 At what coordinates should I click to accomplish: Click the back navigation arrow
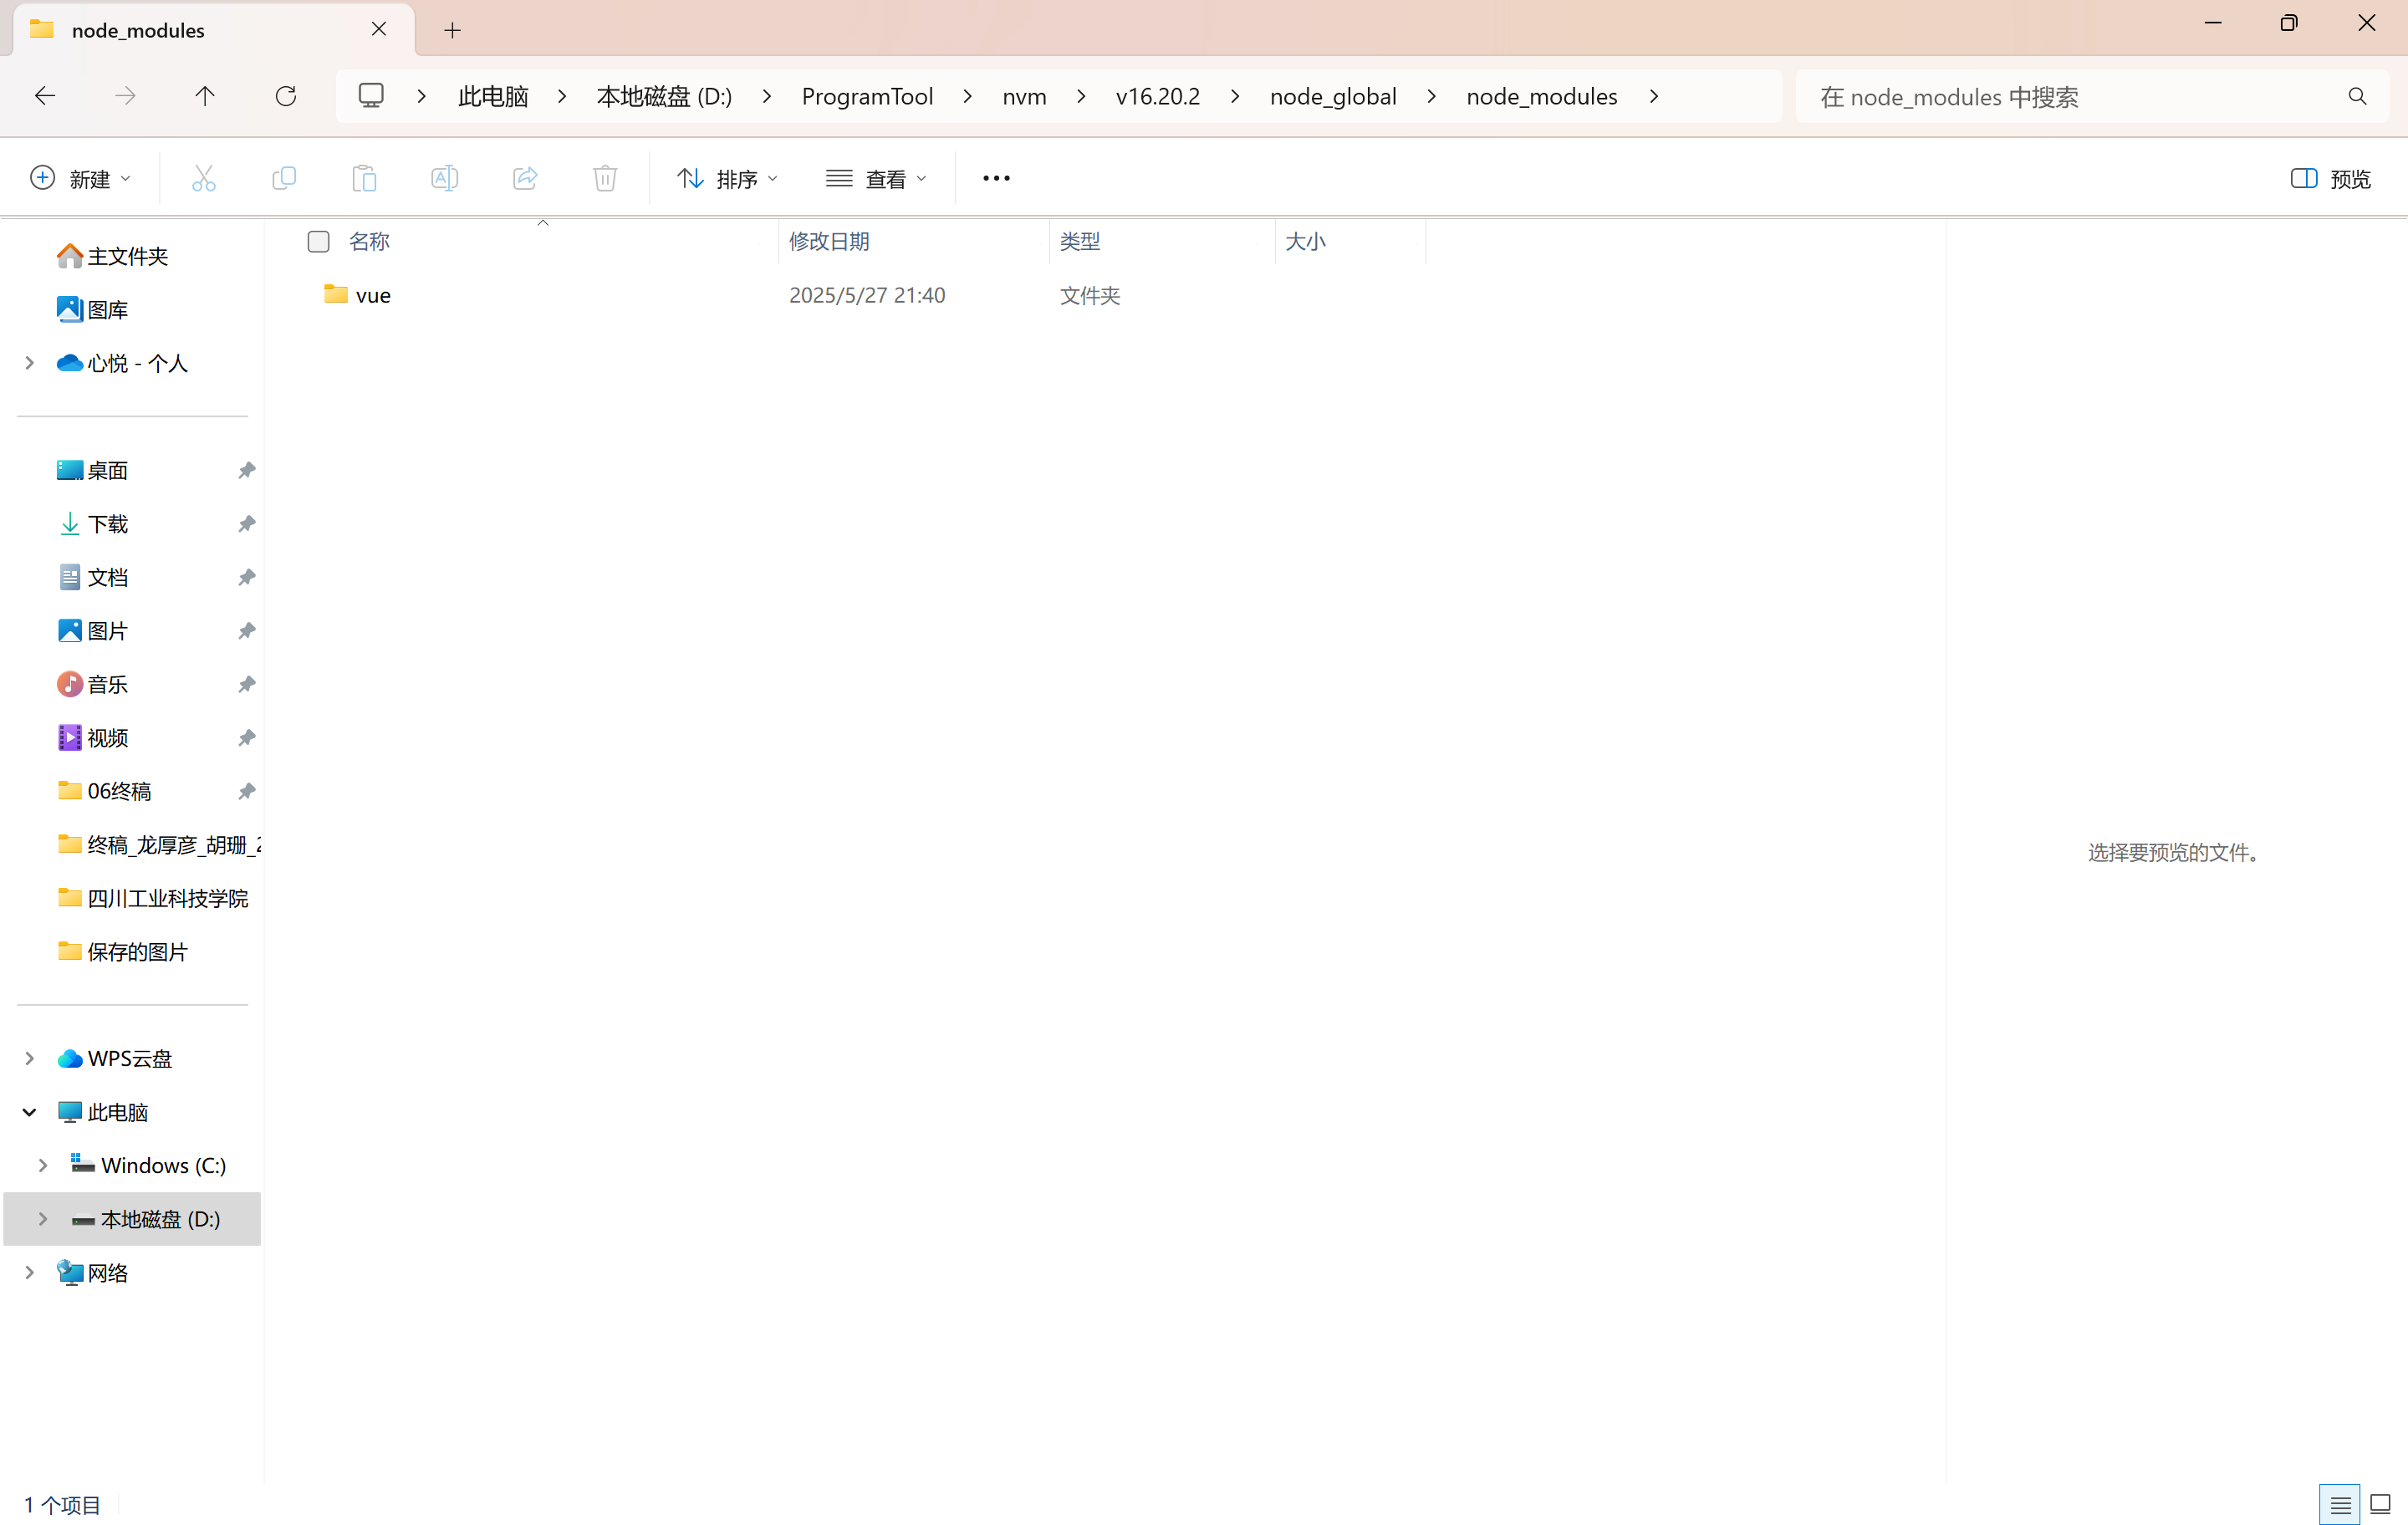pos(45,96)
